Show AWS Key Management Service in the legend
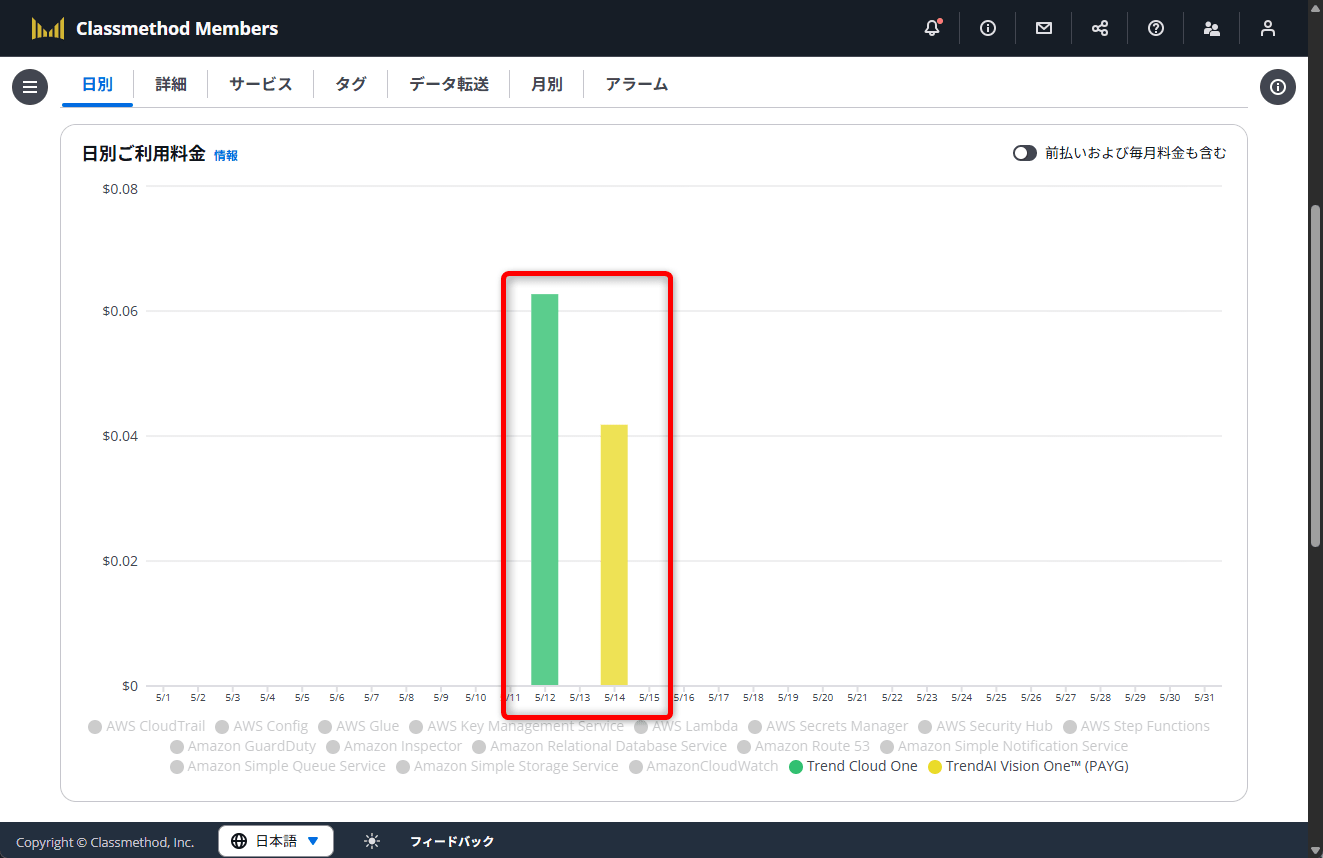Viewport: 1323px width, 858px height. (517, 727)
